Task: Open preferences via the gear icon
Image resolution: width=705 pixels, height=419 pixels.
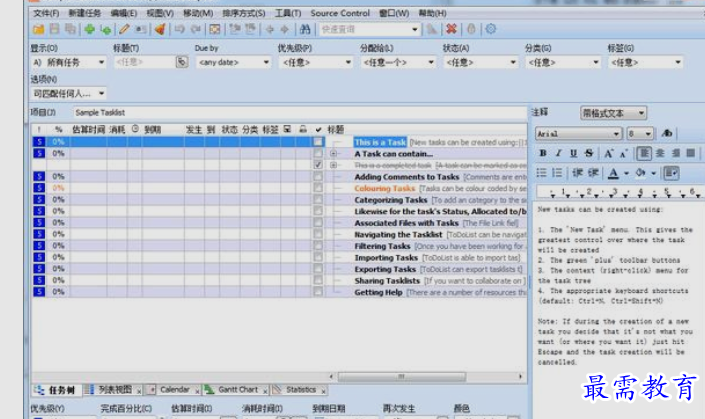Action: [491, 29]
